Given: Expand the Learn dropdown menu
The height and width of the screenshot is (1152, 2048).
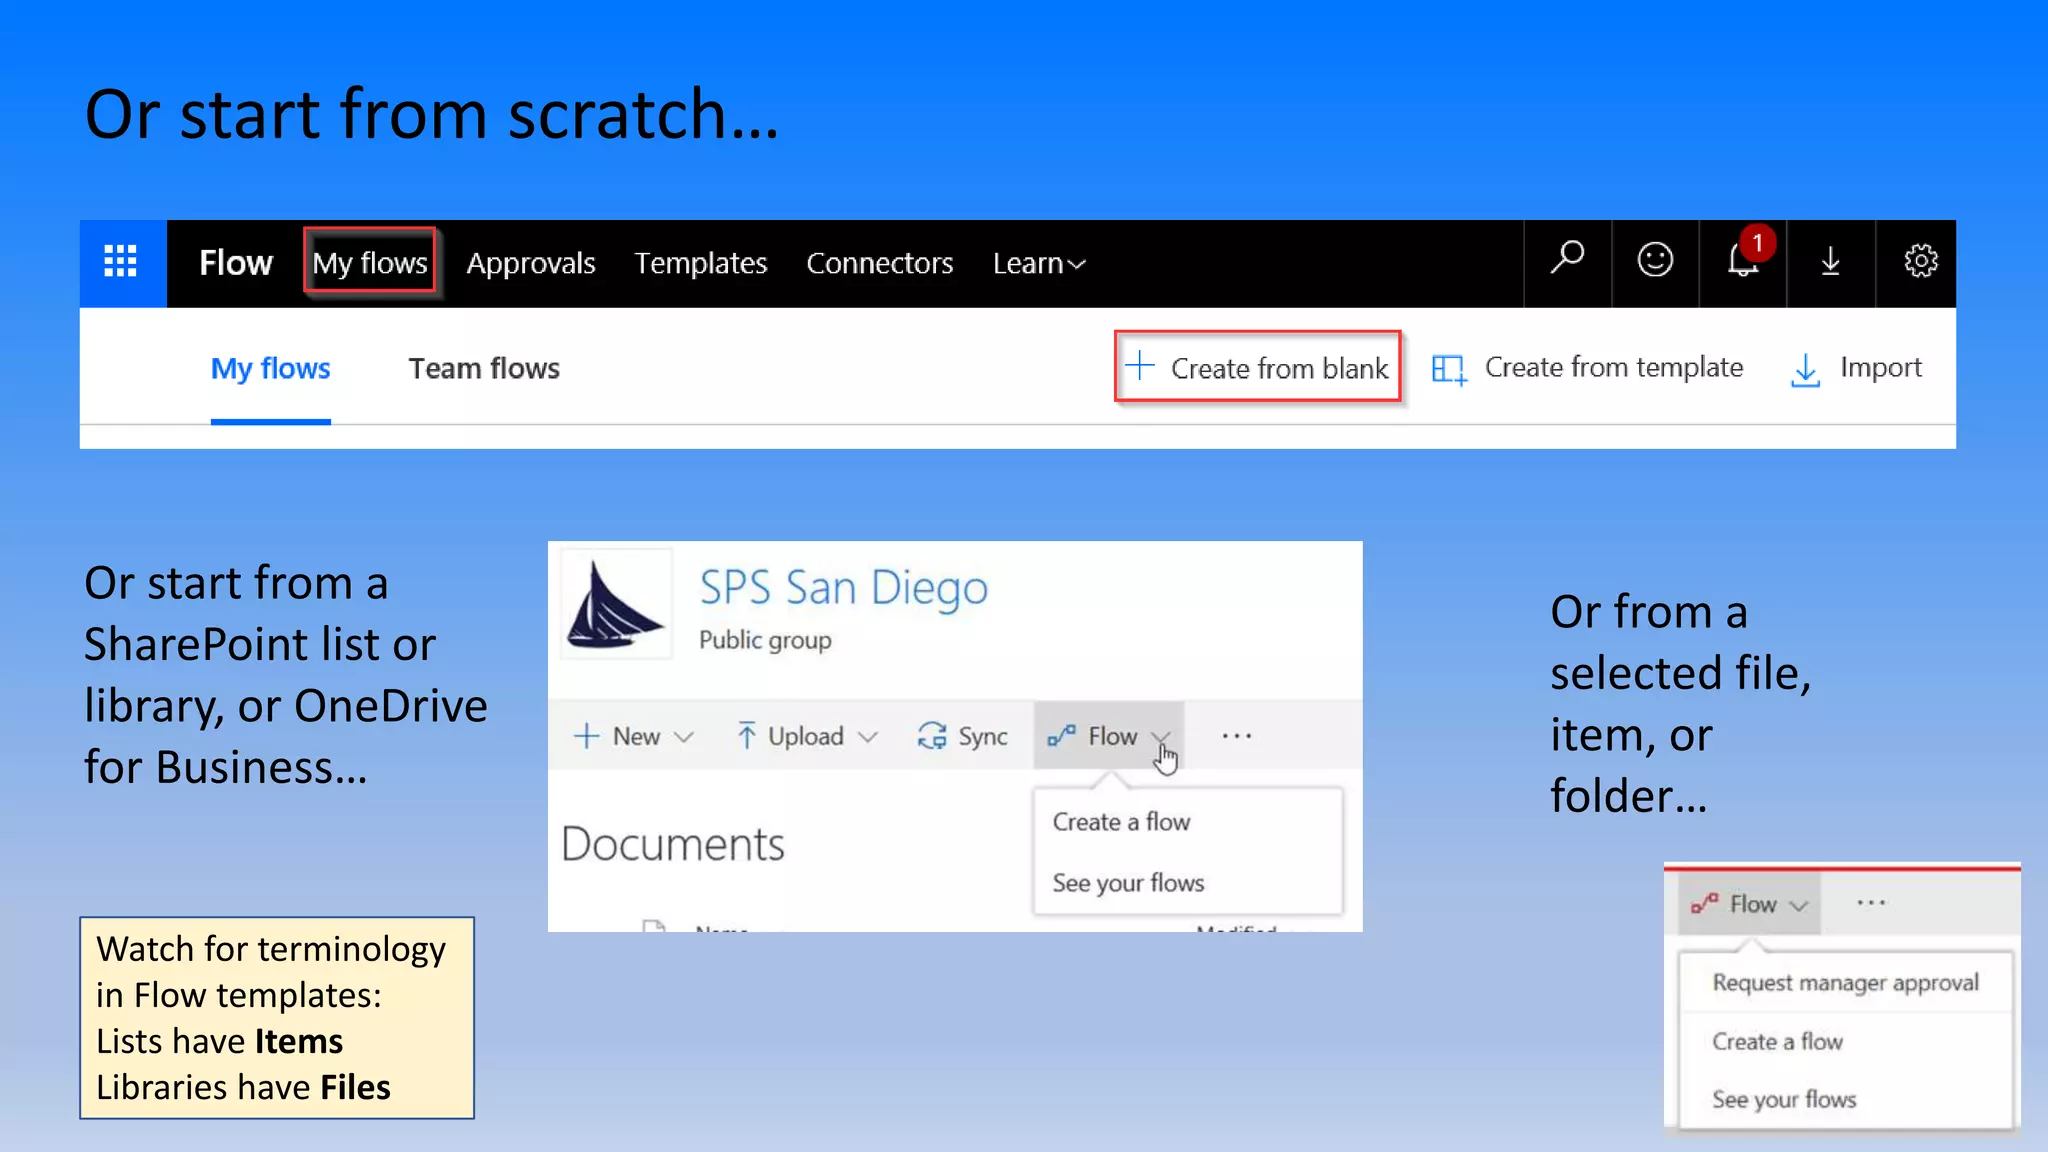Looking at the screenshot, I should click(x=1039, y=263).
